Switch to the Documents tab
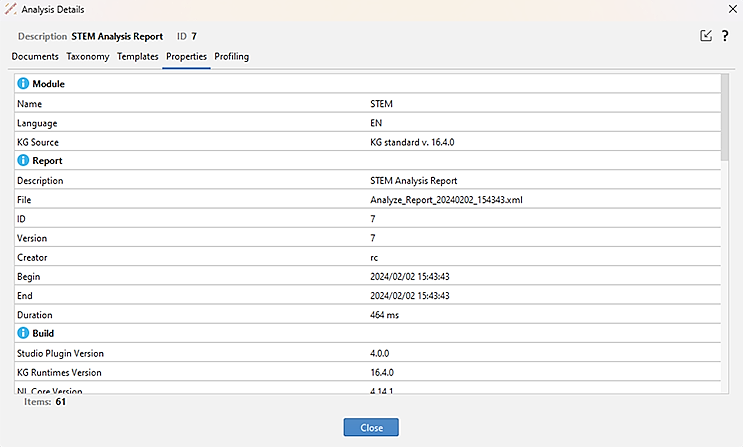743x447 pixels. pos(35,57)
